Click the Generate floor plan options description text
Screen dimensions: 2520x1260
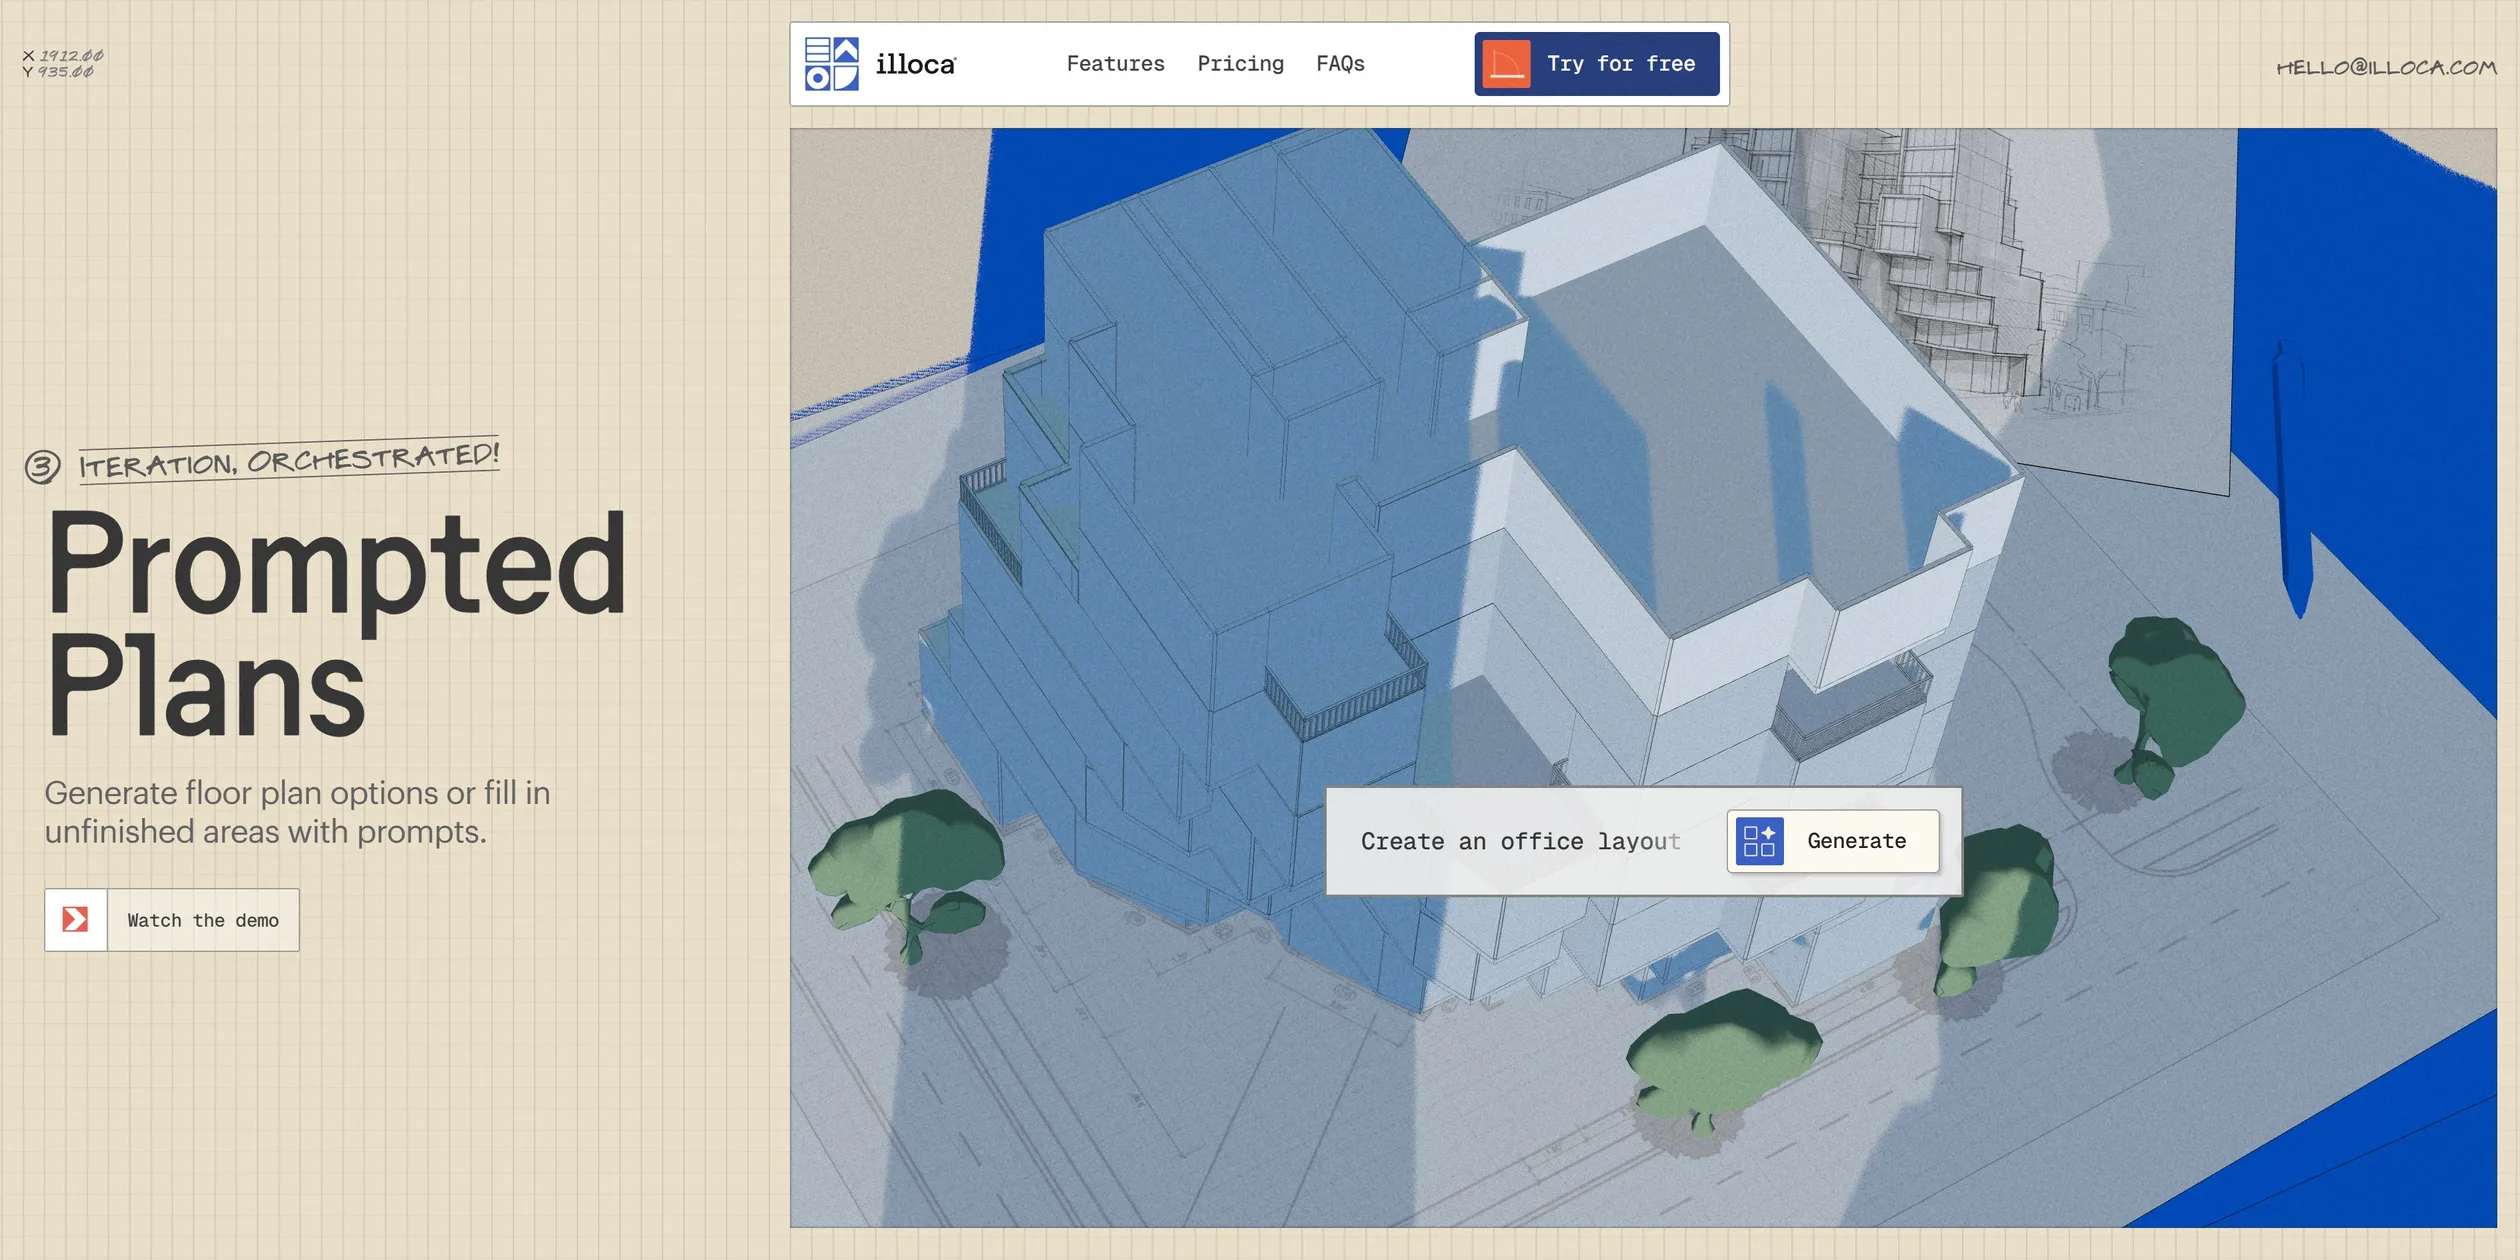pyautogui.click(x=297, y=812)
